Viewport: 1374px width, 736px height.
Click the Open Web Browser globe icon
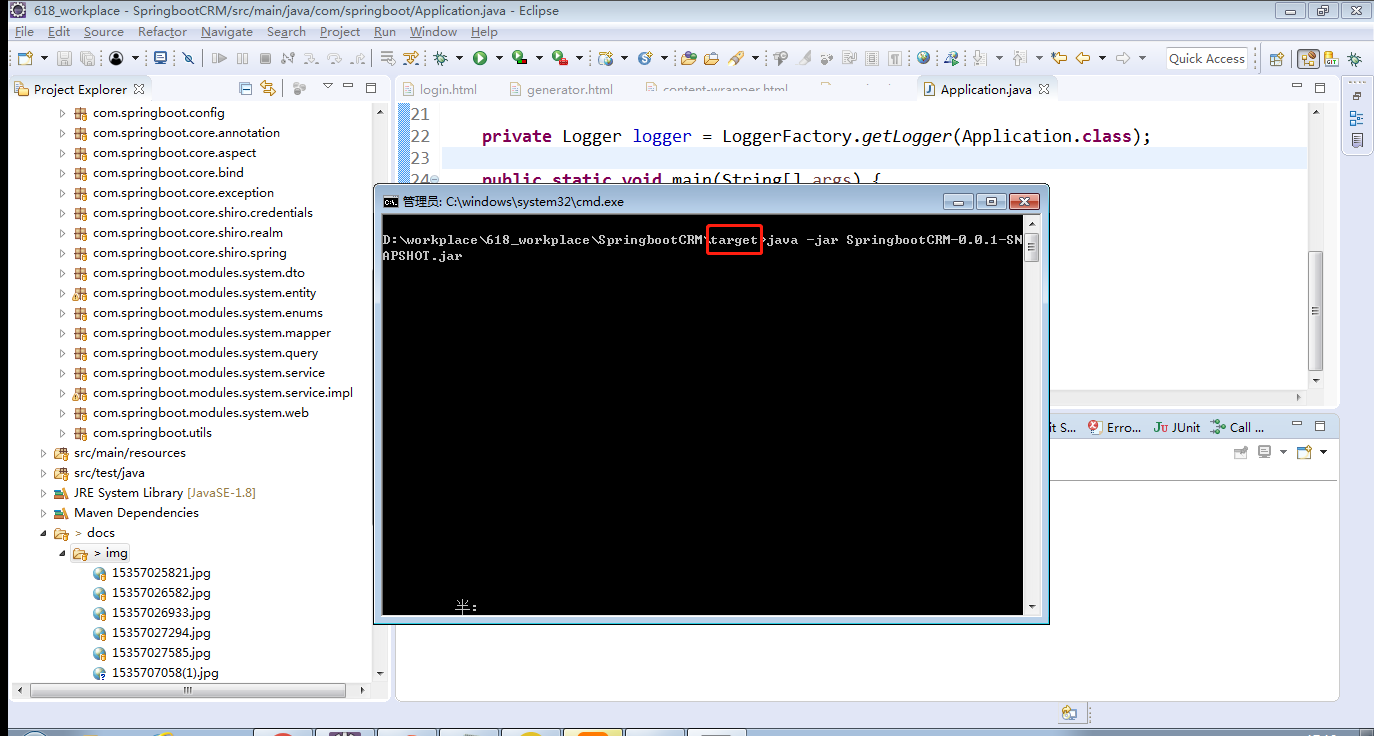coord(923,58)
